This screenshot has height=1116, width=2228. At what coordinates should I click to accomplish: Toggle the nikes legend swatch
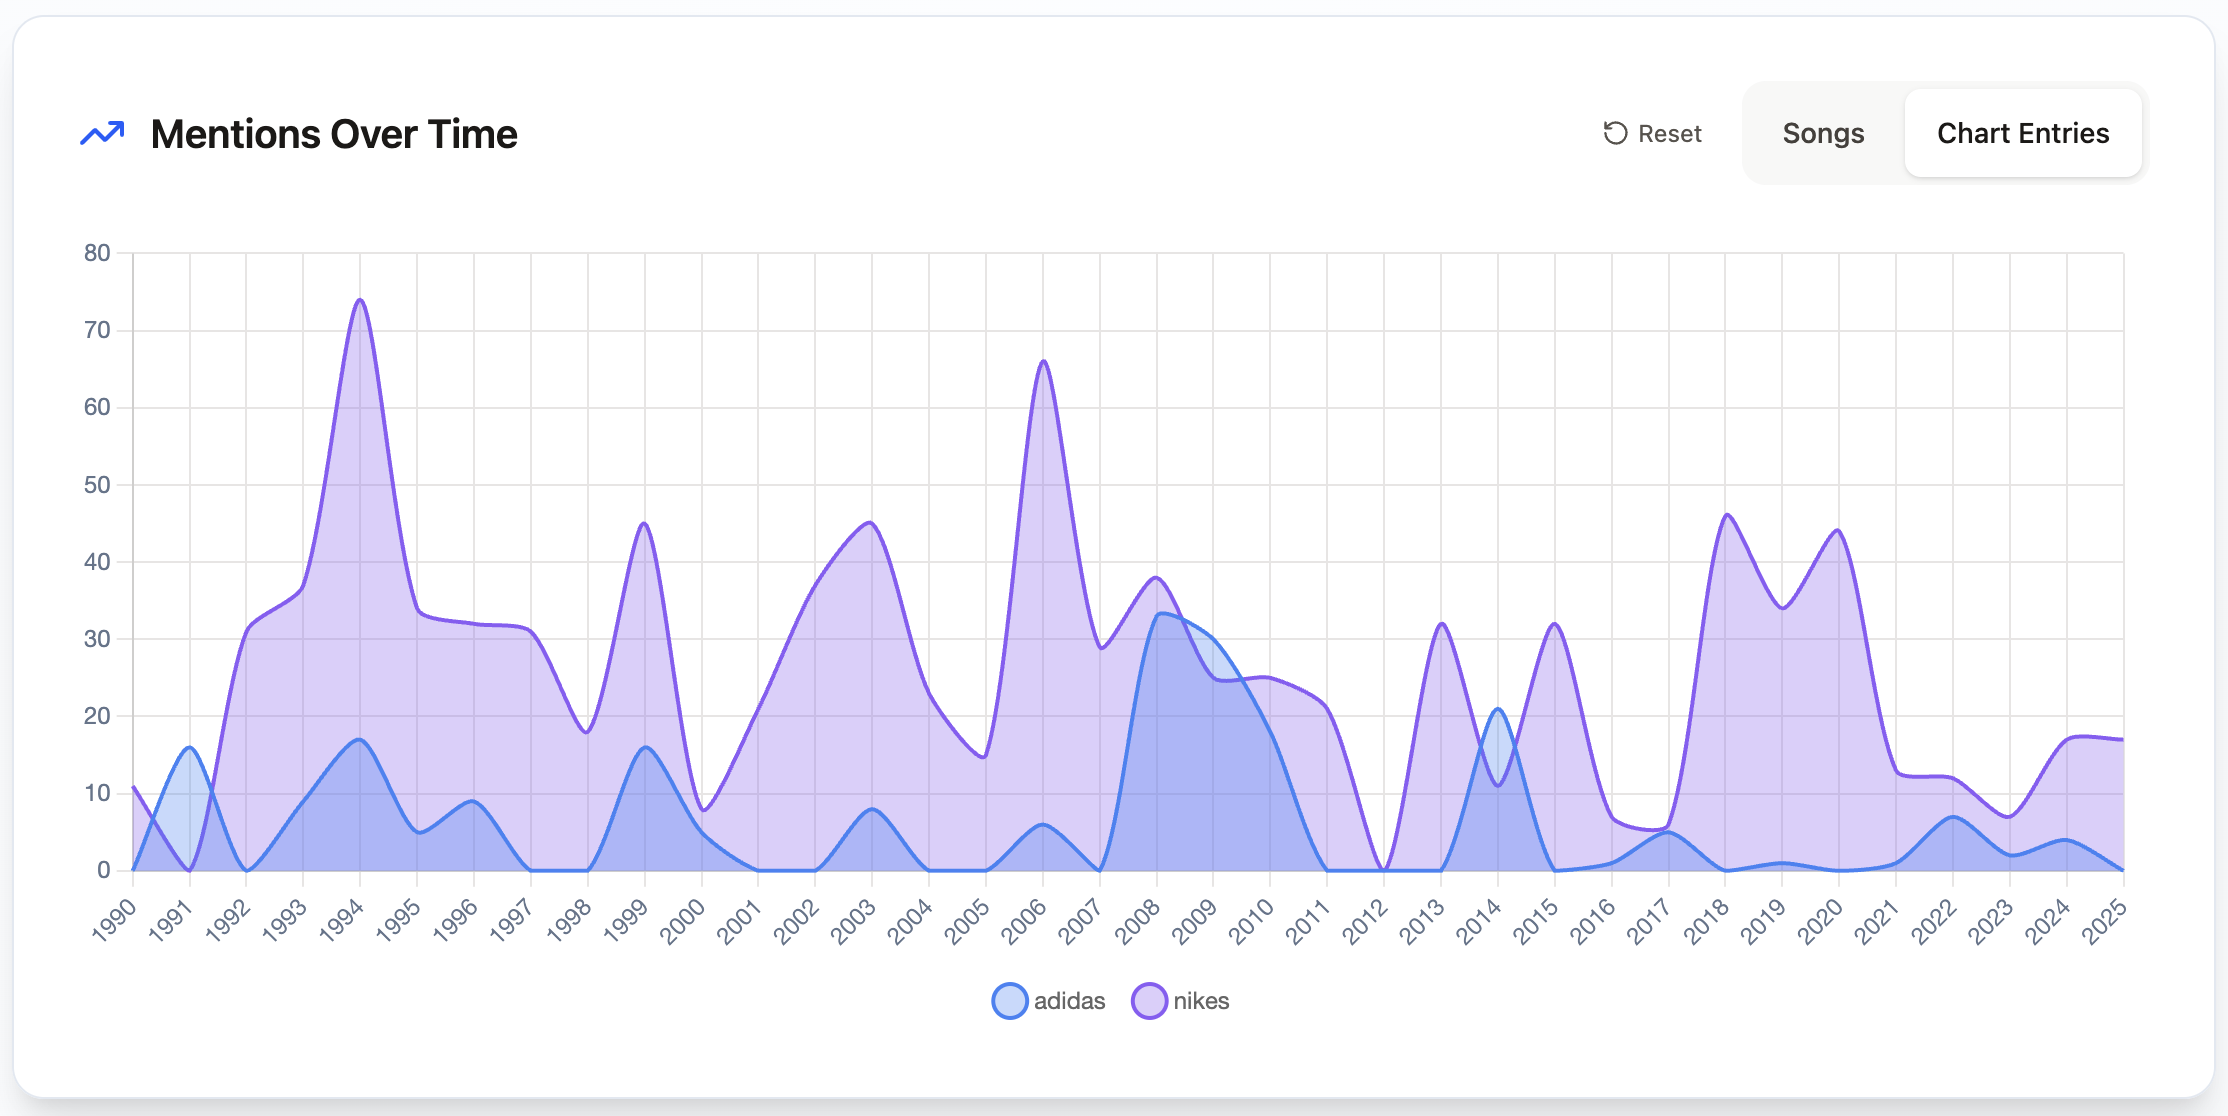(x=1149, y=1001)
